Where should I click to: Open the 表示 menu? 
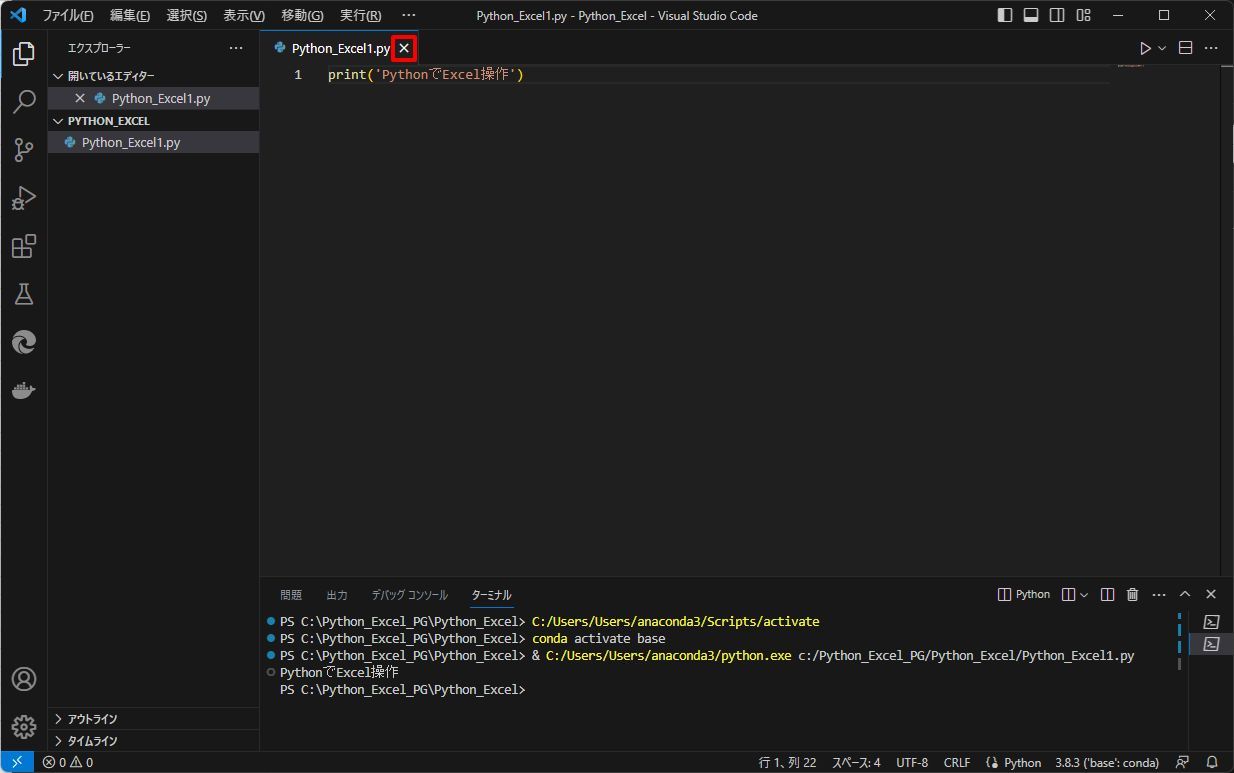click(x=244, y=15)
